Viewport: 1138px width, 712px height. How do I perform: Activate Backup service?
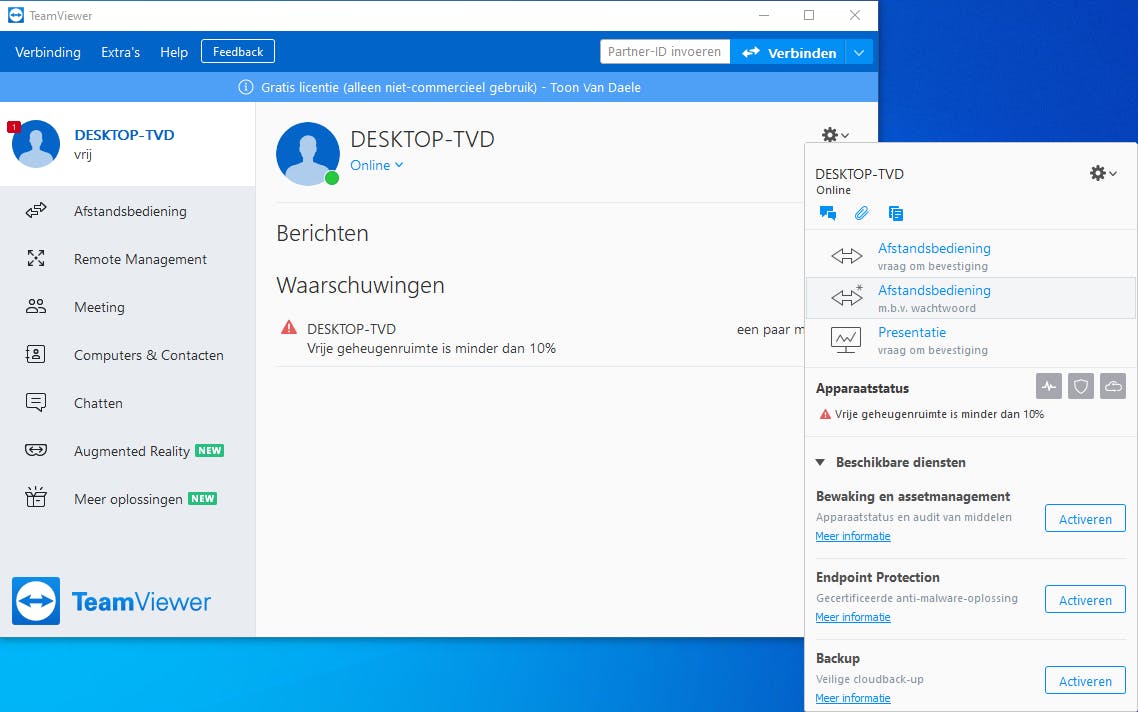tap(1085, 681)
